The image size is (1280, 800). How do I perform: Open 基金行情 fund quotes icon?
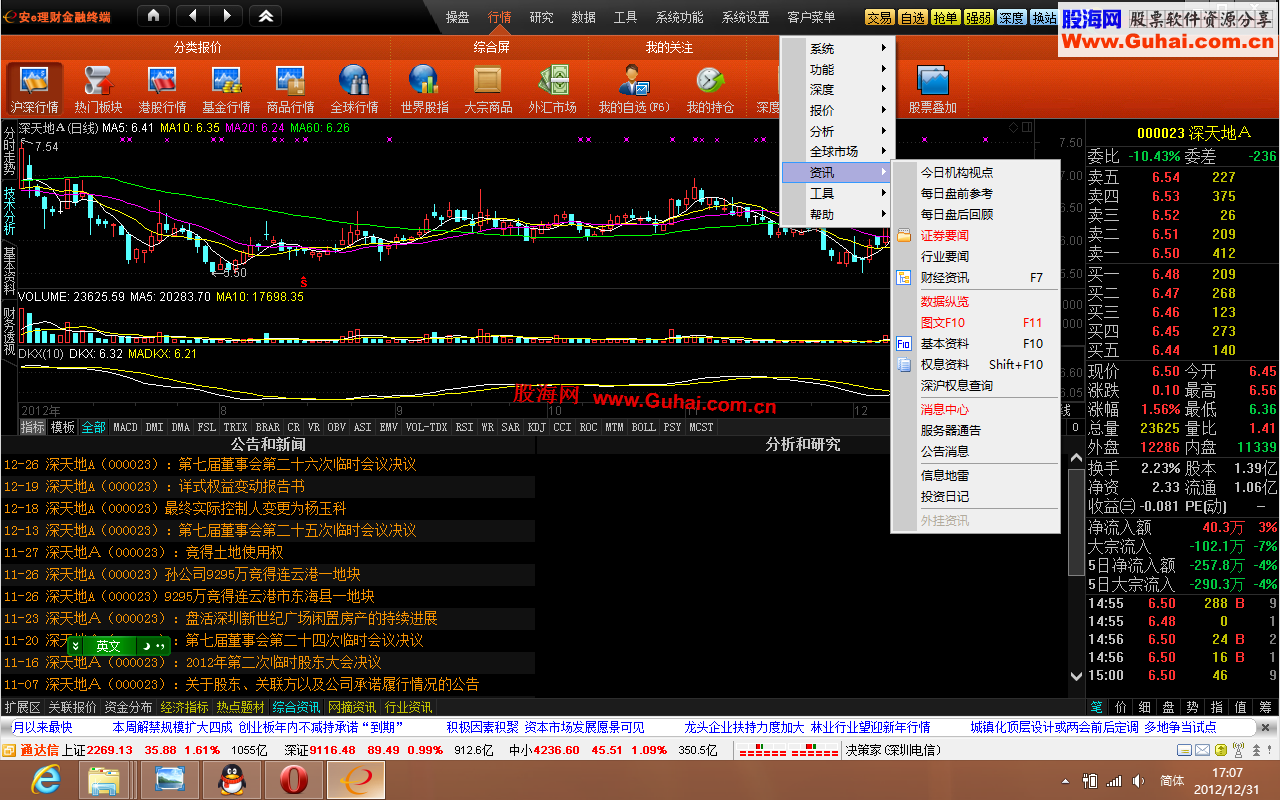point(226,90)
